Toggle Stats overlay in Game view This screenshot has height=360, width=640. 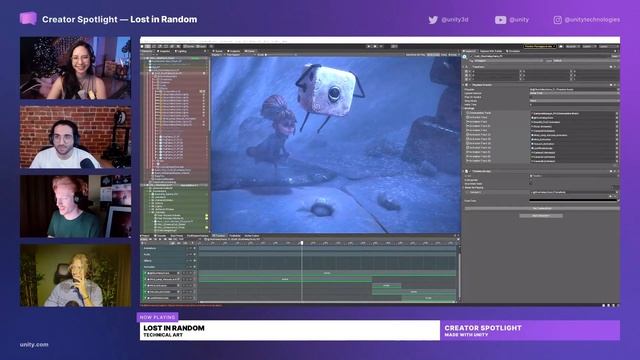[443, 55]
